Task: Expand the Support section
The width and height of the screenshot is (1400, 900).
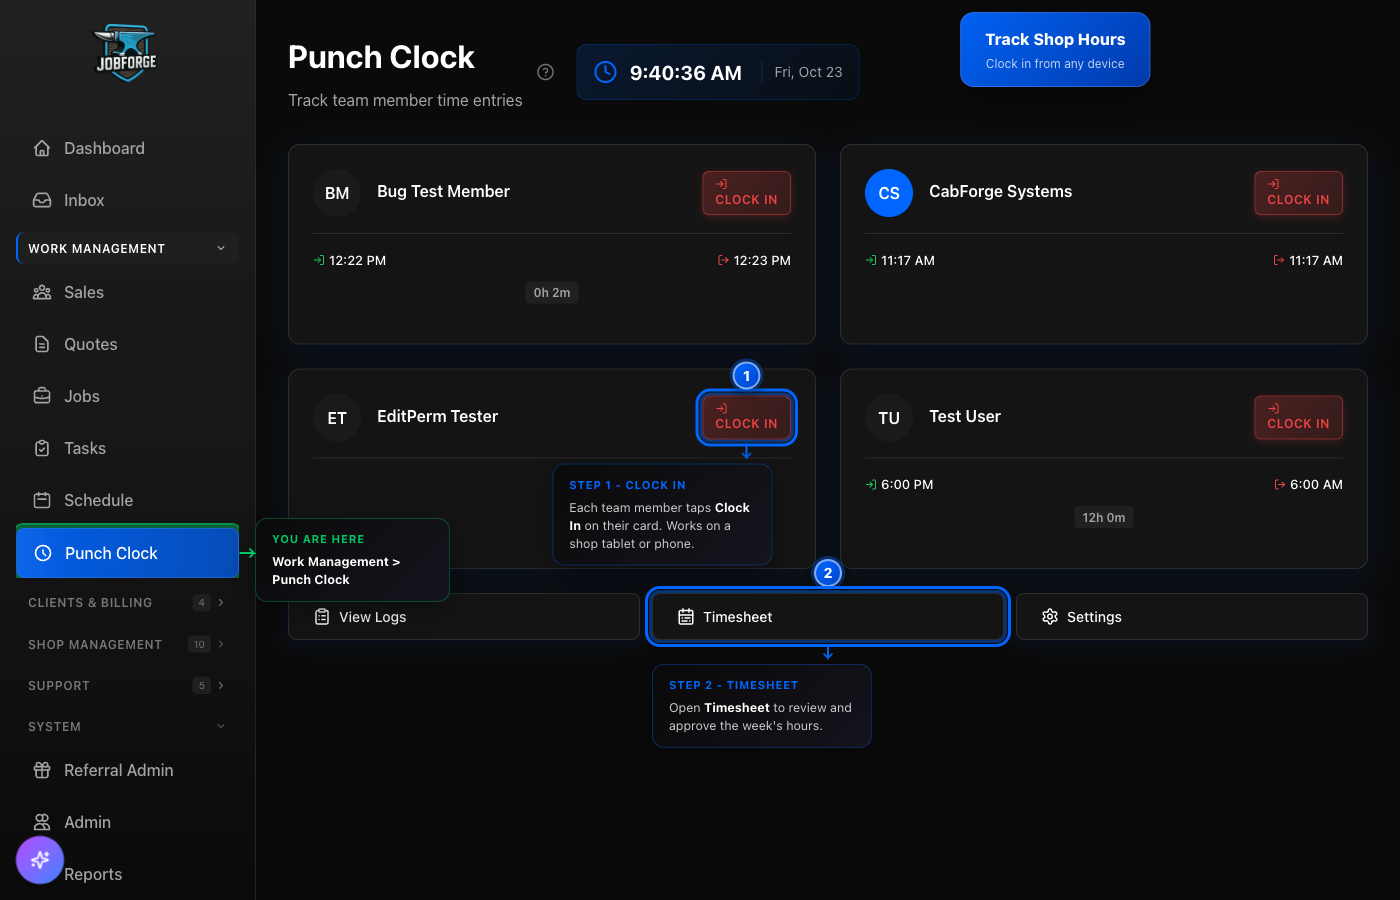Action: coord(127,685)
